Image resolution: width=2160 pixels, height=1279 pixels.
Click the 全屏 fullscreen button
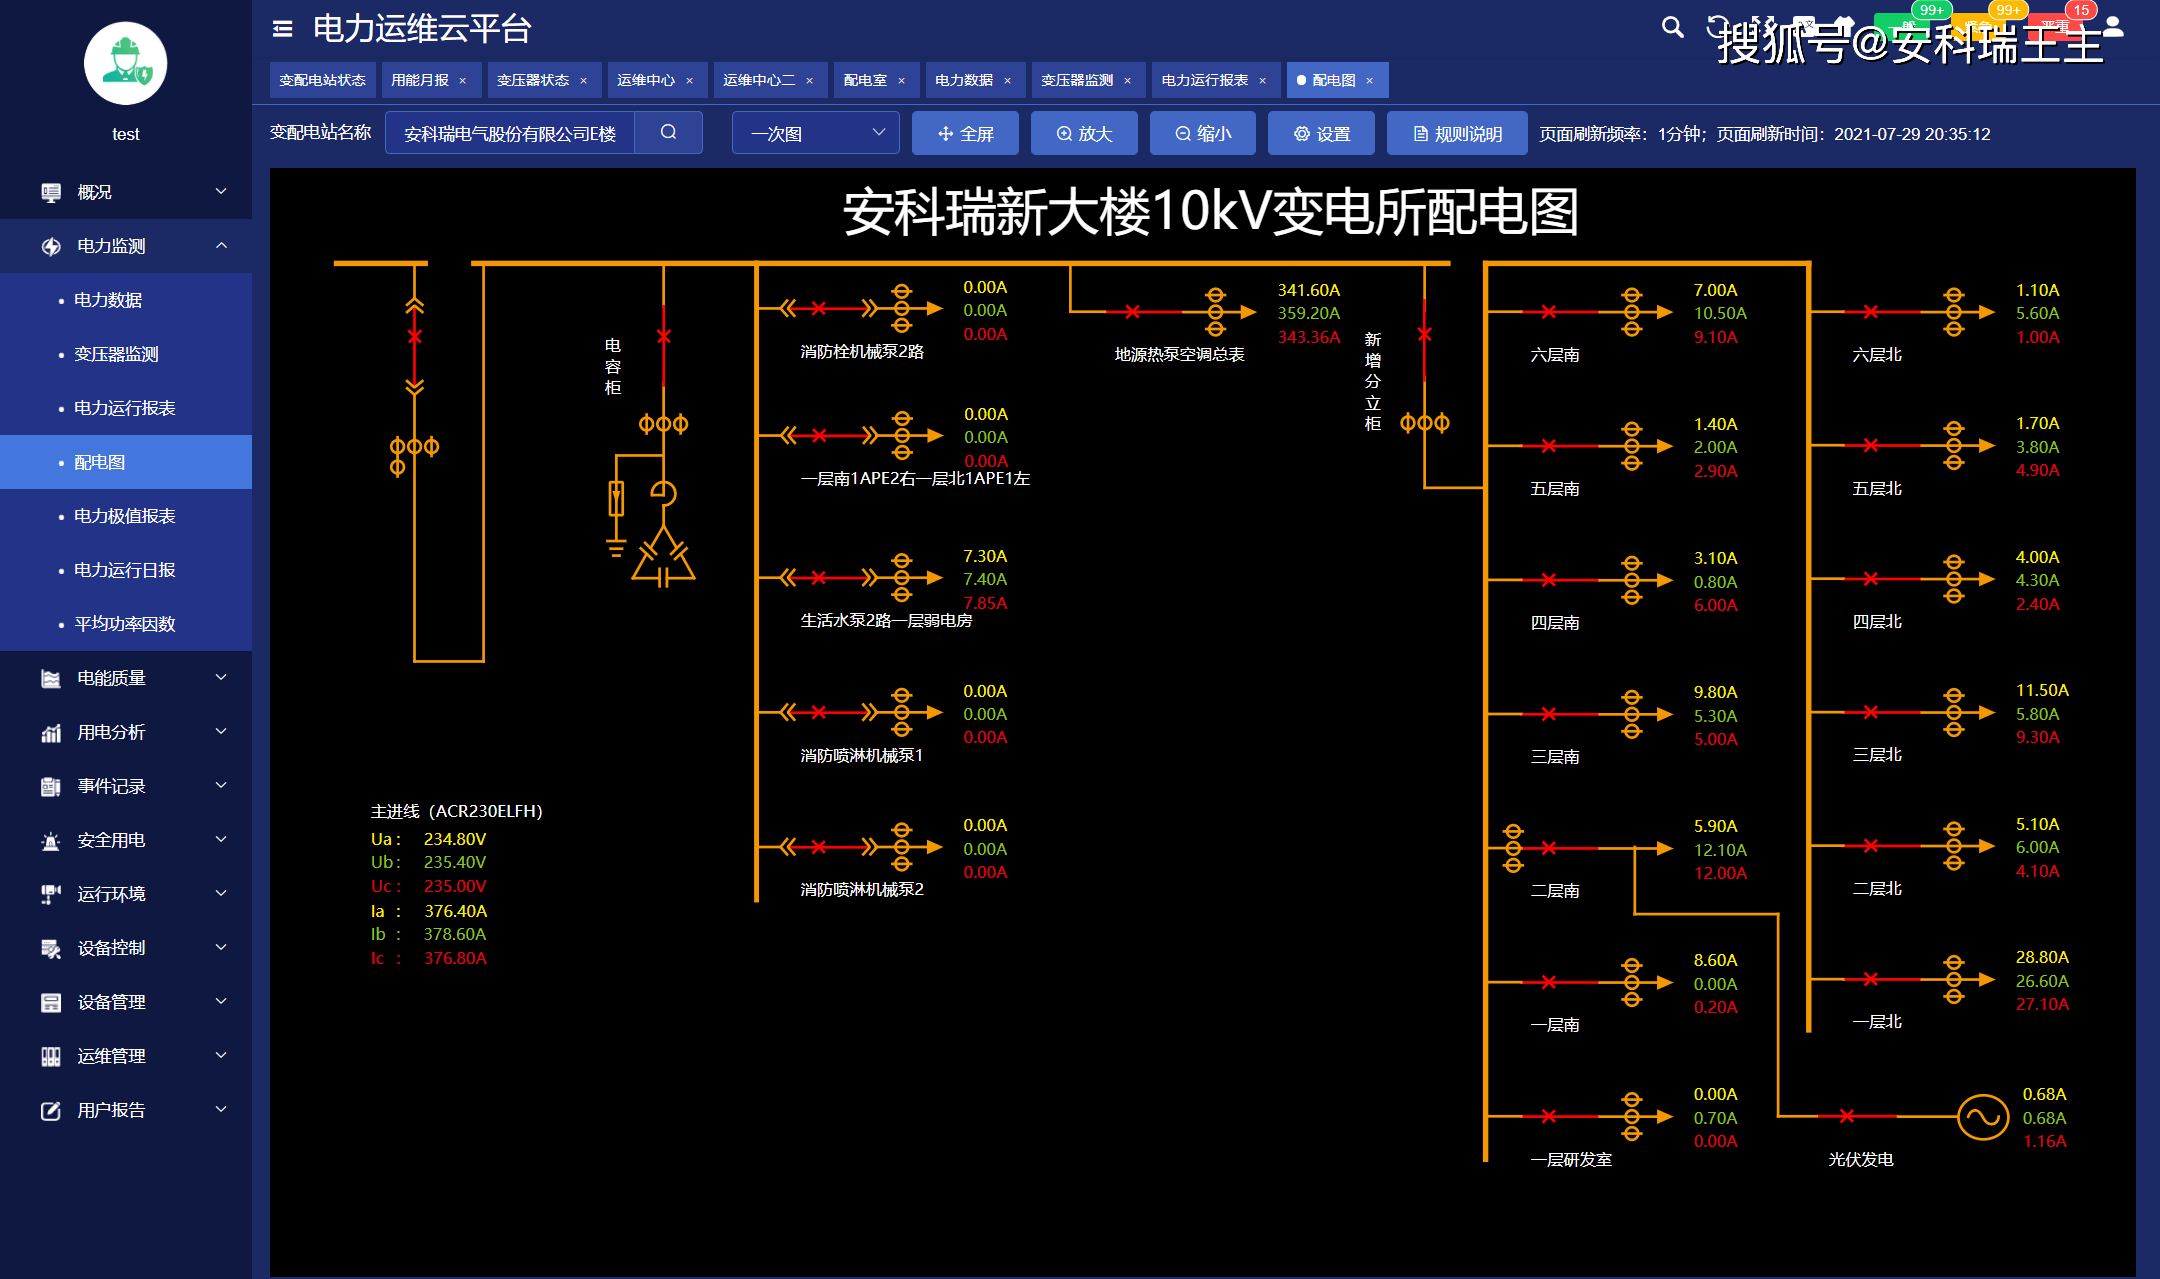pyautogui.click(x=965, y=133)
